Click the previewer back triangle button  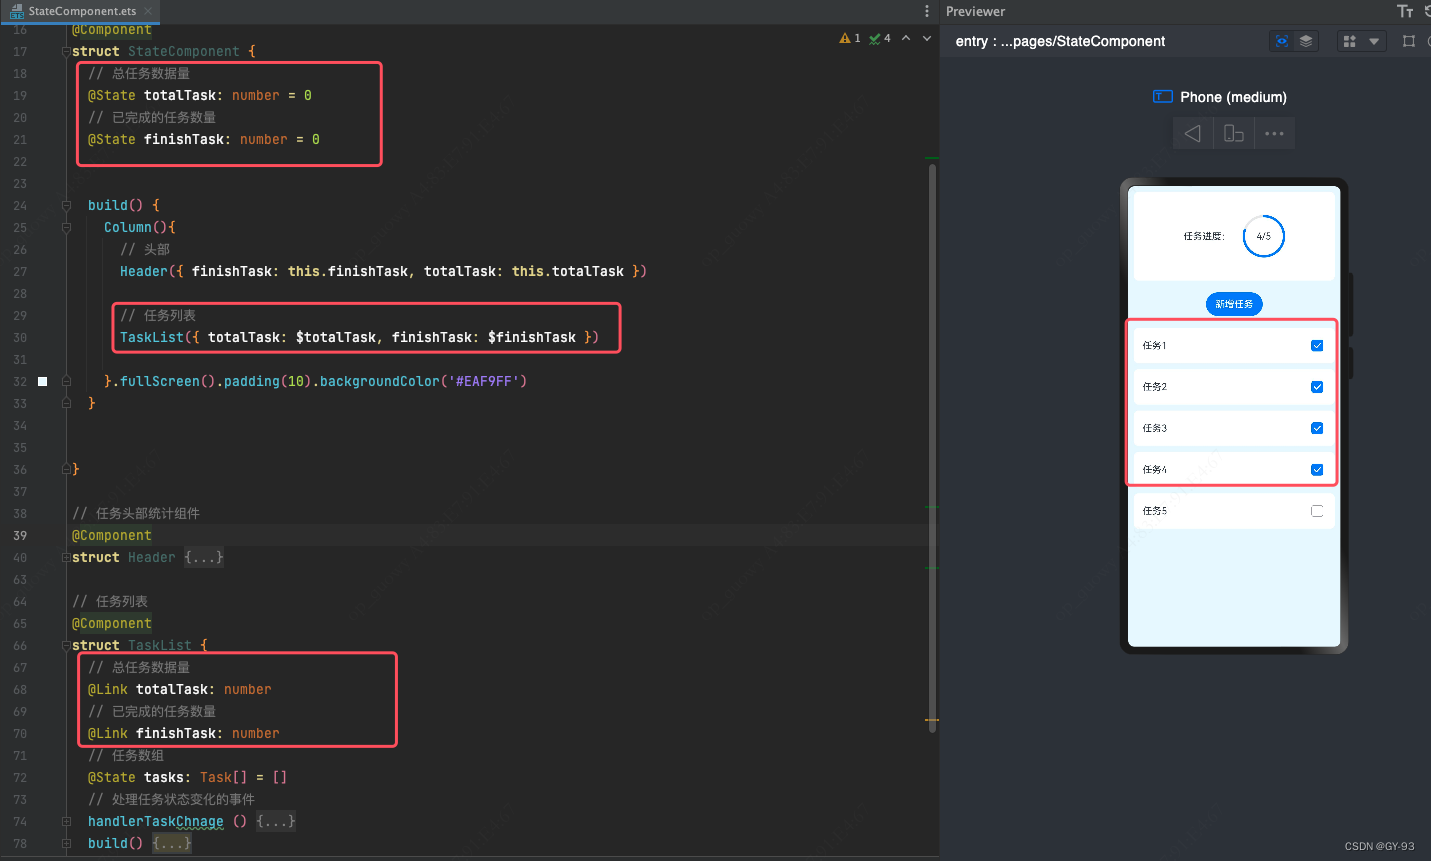click(1192, 133)
